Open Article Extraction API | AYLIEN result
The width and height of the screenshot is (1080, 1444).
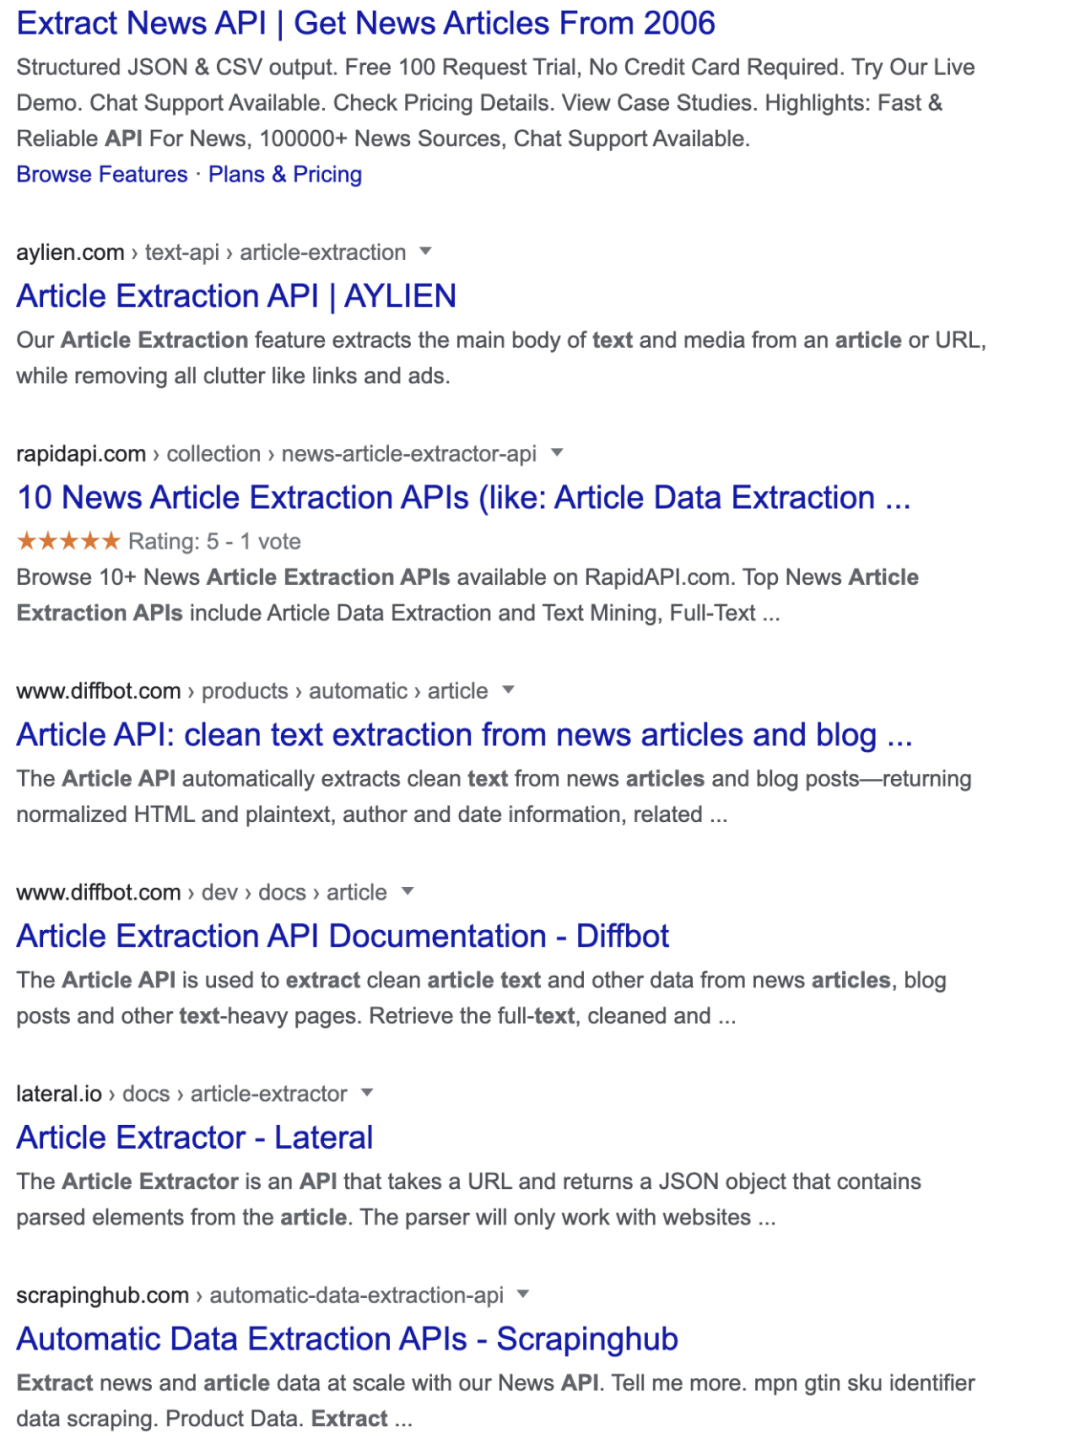tap(236, 296)
